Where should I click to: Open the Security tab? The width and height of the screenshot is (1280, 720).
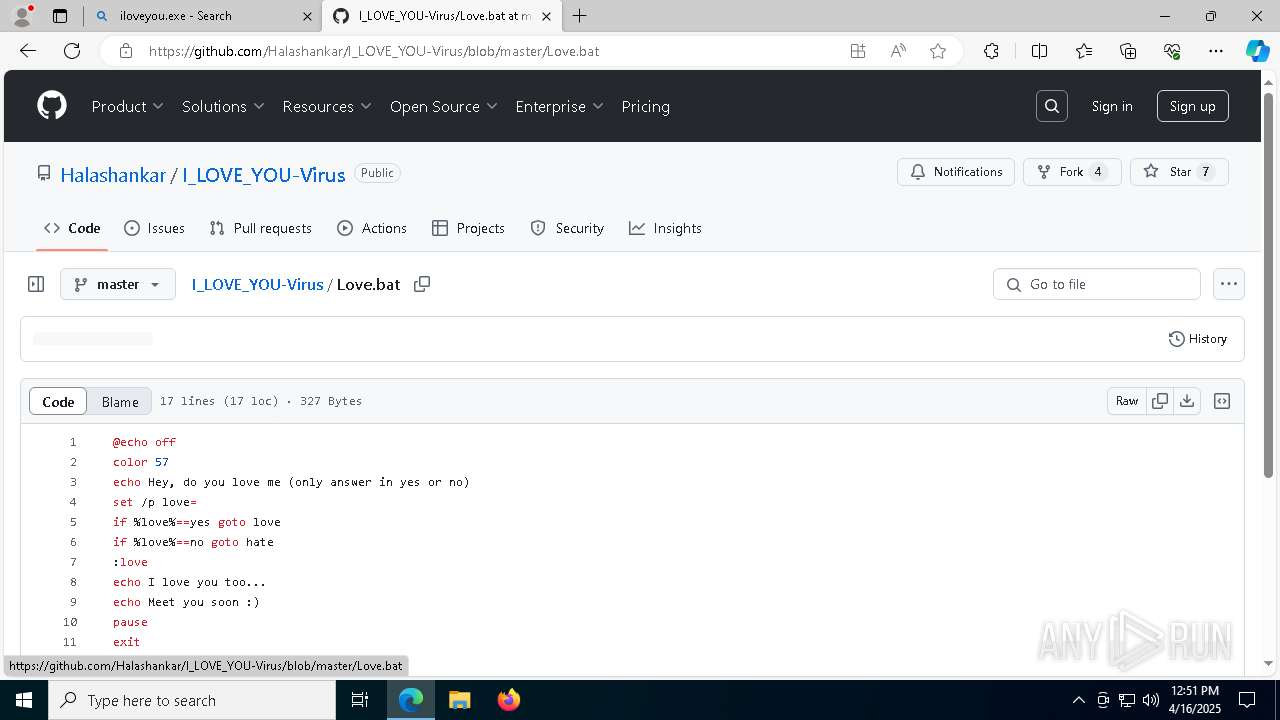tap(567, 228)
